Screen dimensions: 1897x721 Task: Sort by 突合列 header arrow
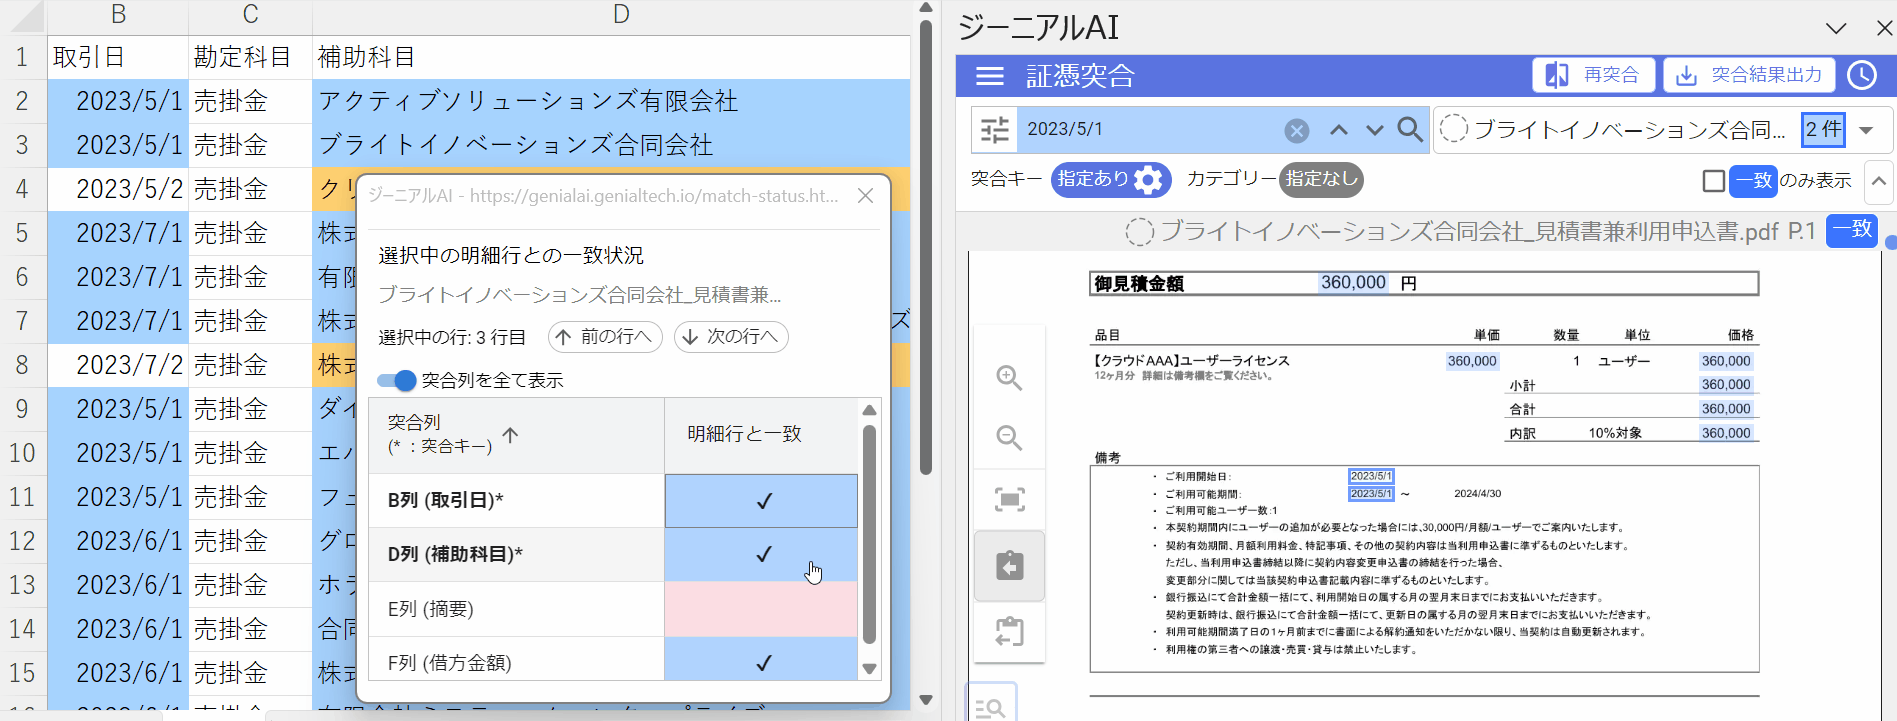click(510, 435)
